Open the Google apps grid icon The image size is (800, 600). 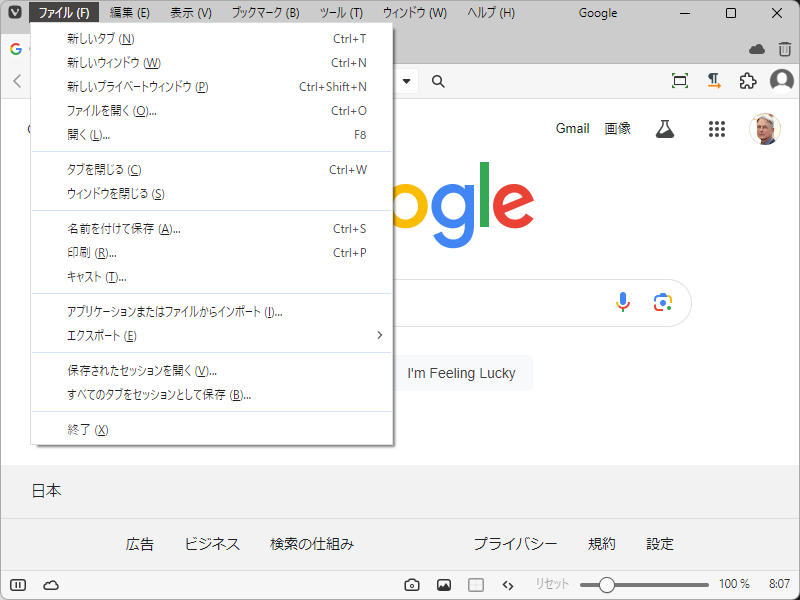click(x=717, y=128)
